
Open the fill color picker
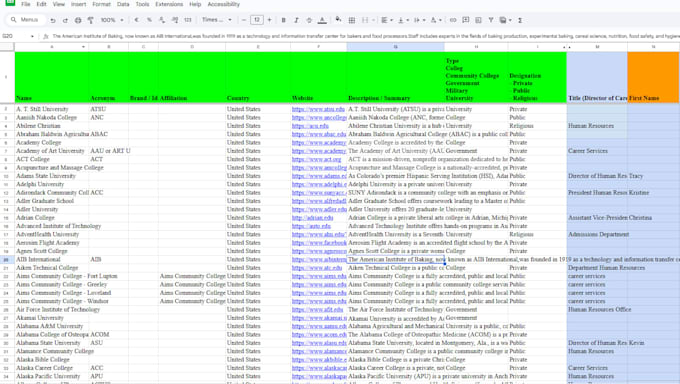(338, 20)
